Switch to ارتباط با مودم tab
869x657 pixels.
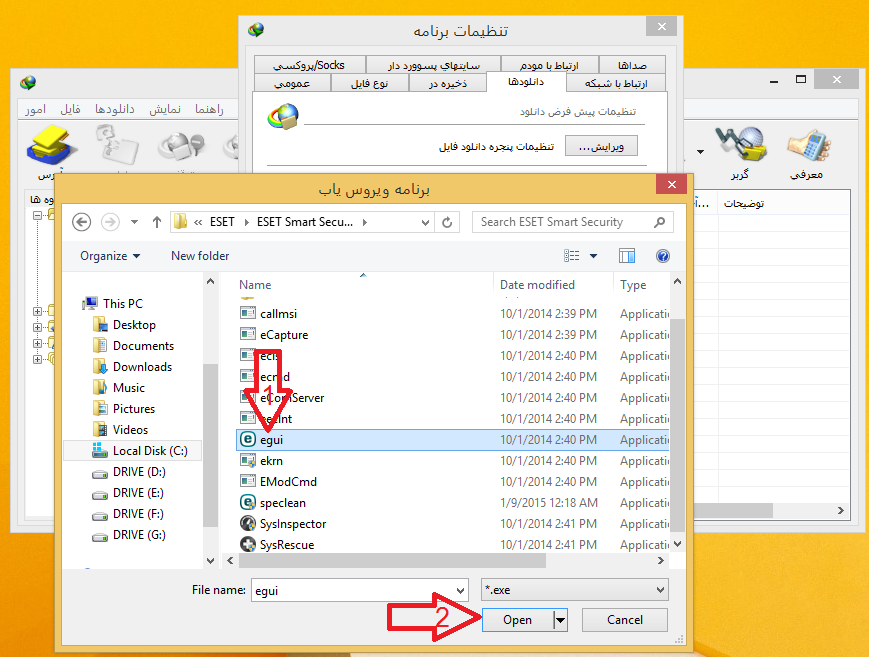pos(550,65)
